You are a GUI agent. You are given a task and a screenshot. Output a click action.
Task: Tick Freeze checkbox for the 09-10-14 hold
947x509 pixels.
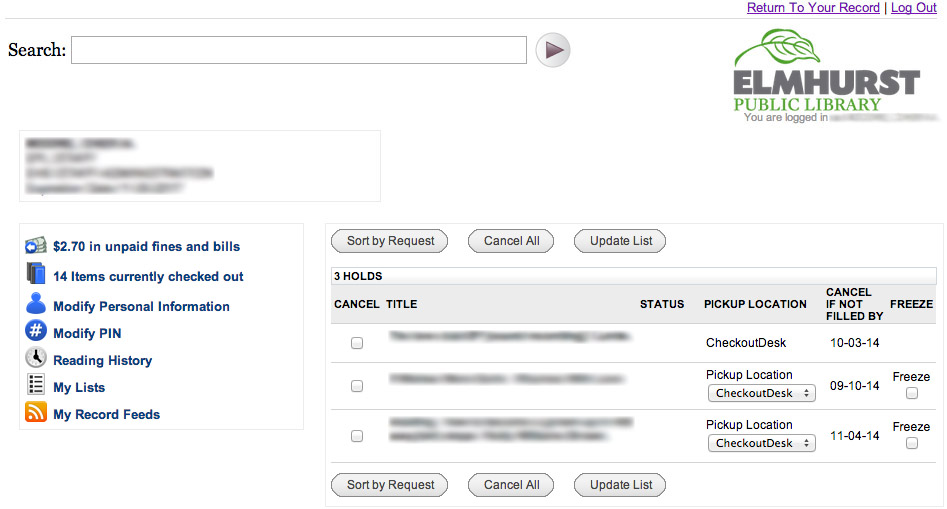tap(912, 393)
